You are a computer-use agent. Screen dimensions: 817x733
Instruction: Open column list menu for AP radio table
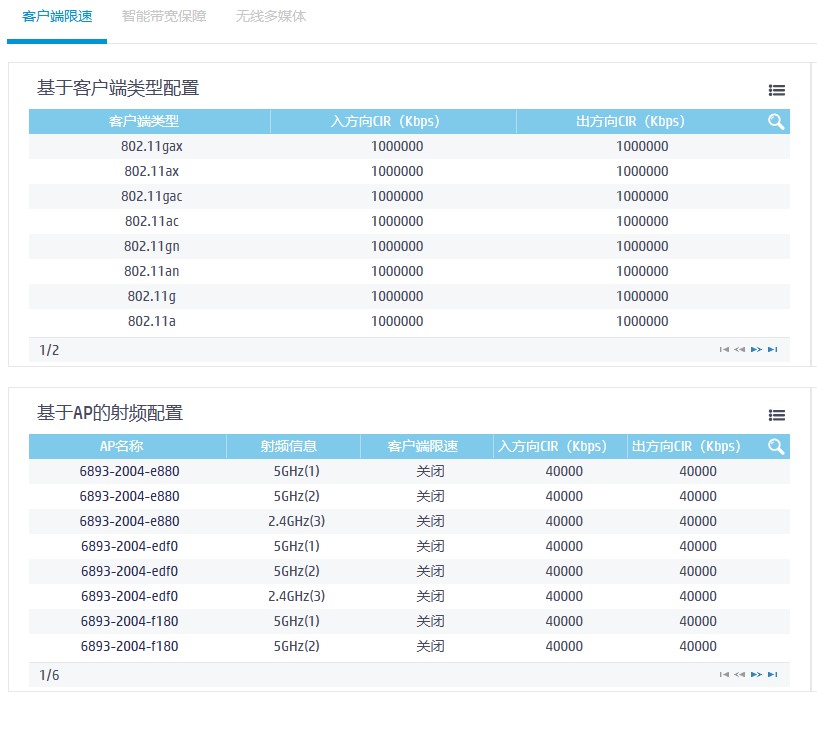click(776, 415)
